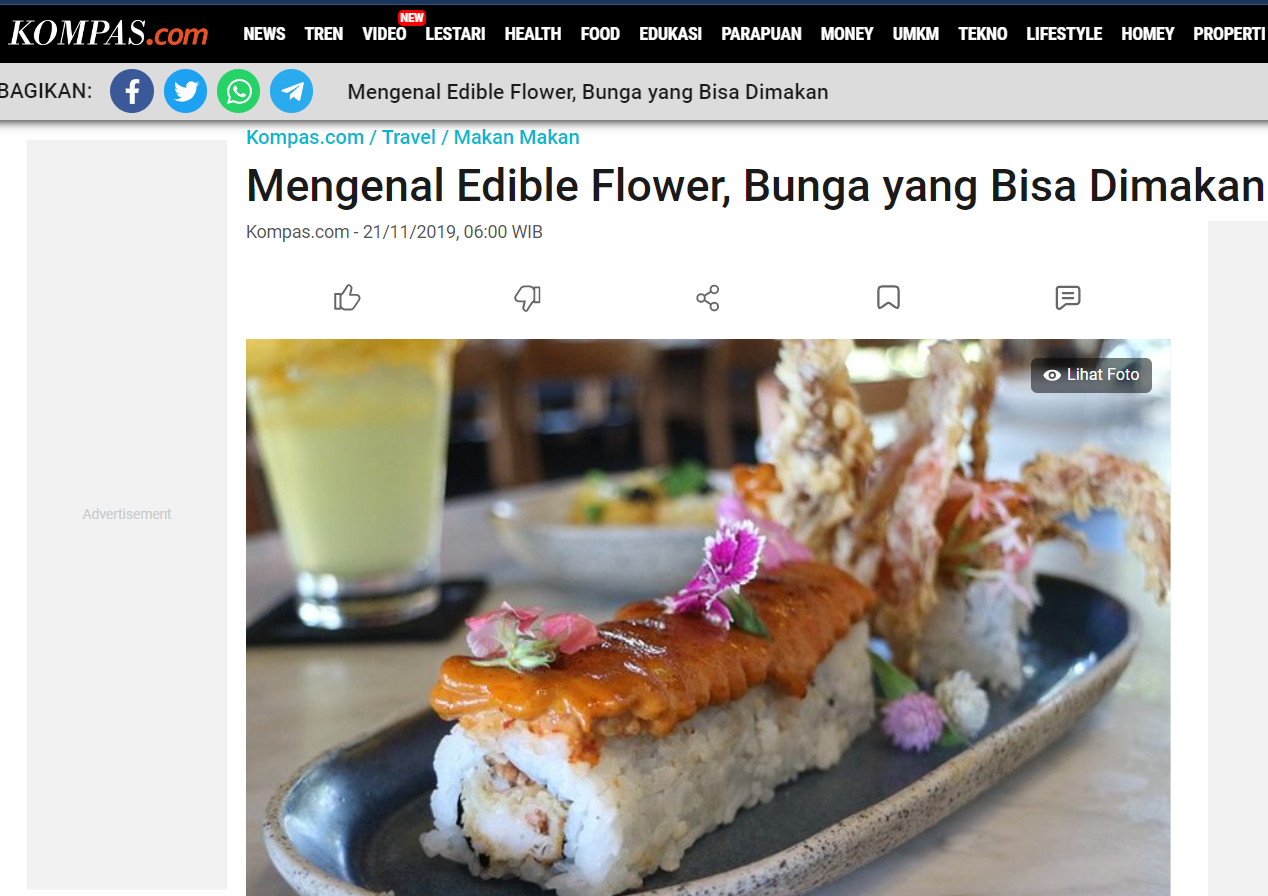Select the FOOD menu item
The height and width of the screenshot is (896, 1268).
click(x=600, y=34)
